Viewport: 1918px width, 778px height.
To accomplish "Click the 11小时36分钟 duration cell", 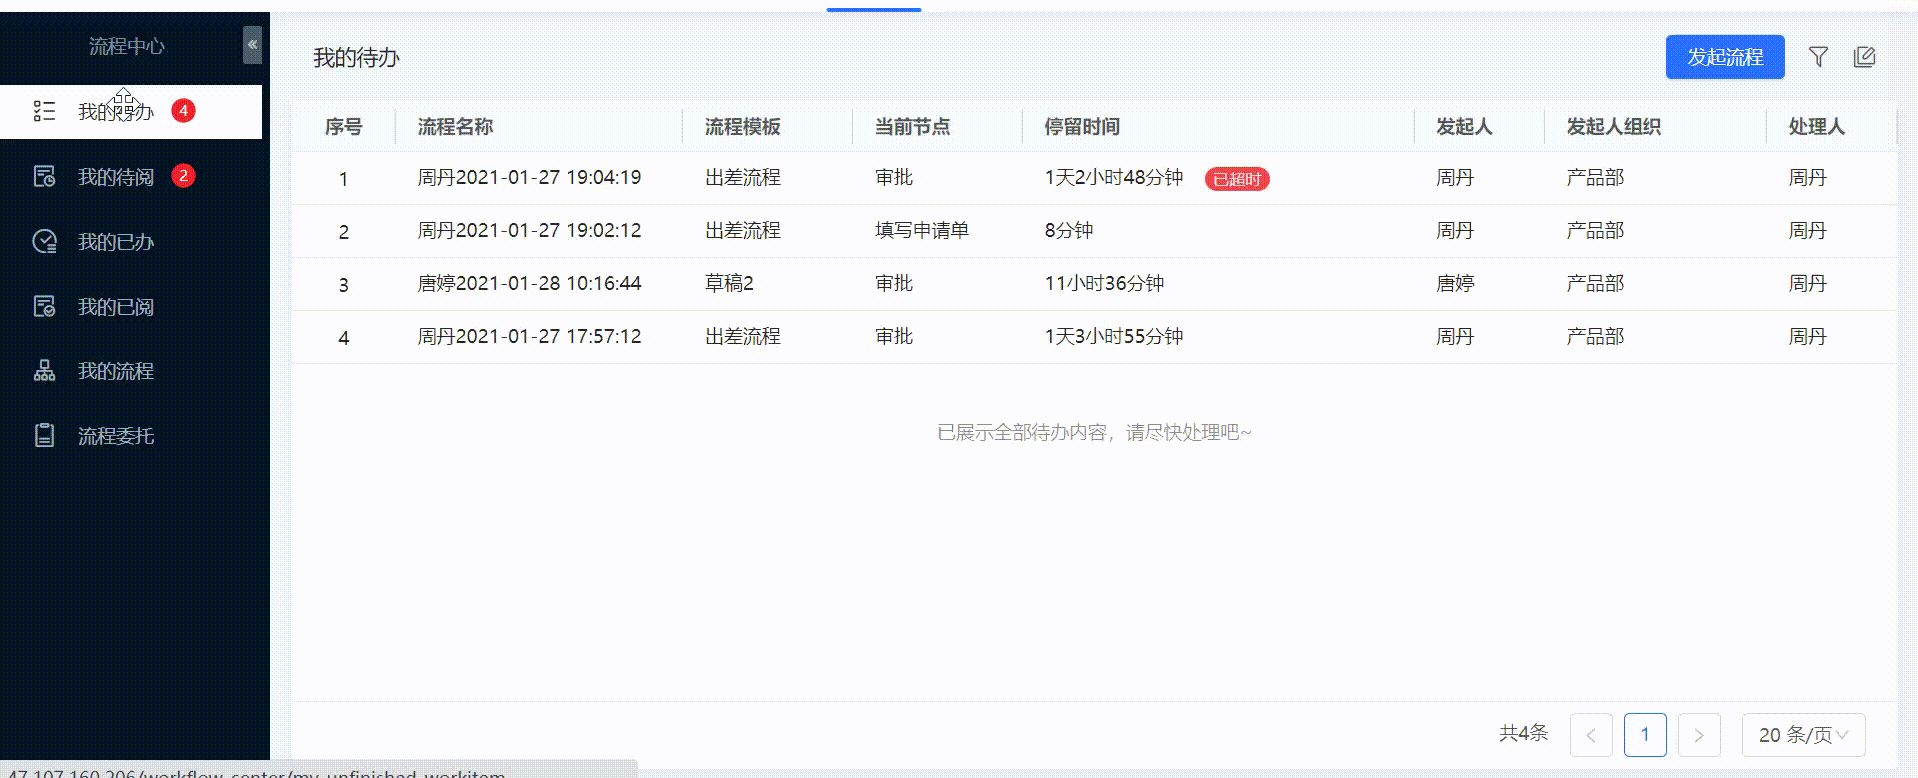I will [1104, 284].
